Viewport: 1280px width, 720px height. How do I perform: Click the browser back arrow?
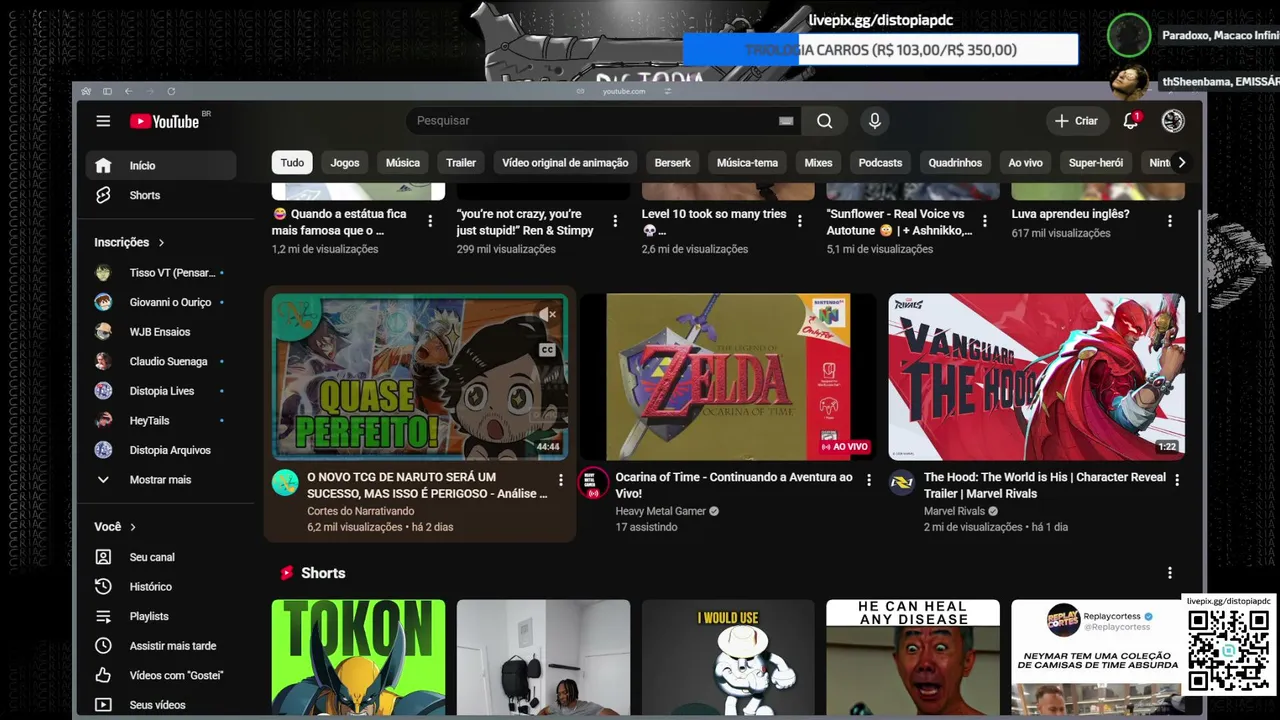click(x=128, y=91)
